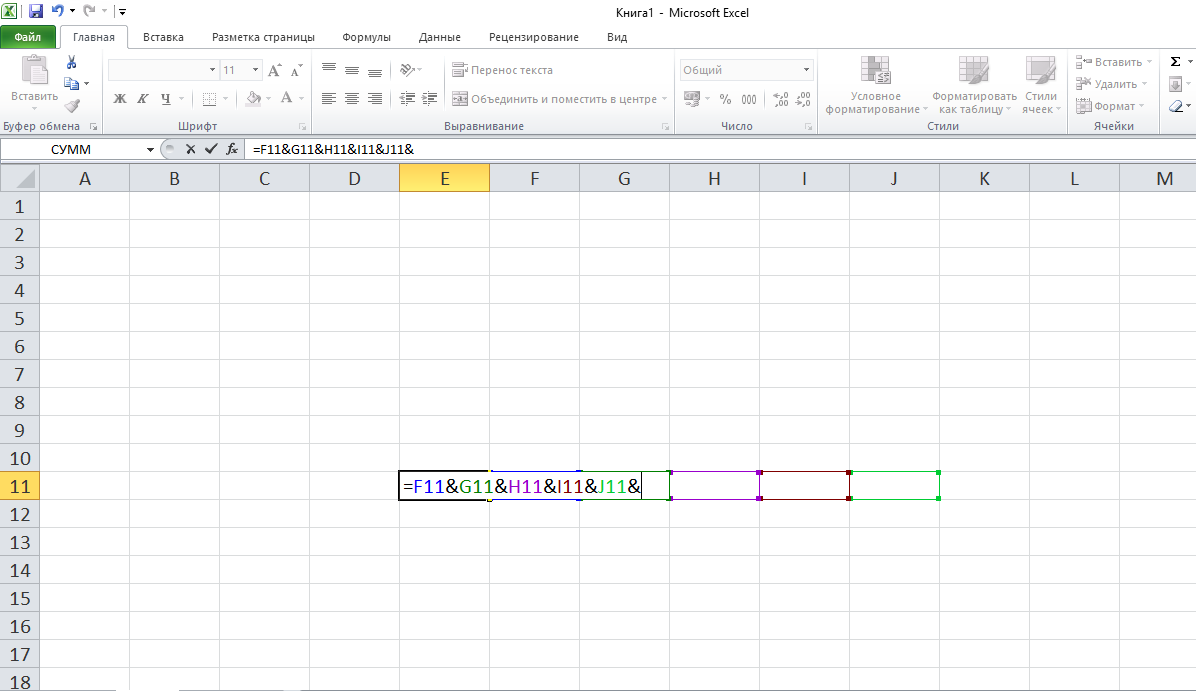
Task: Align text to top of cell
Action: [329, 69]
